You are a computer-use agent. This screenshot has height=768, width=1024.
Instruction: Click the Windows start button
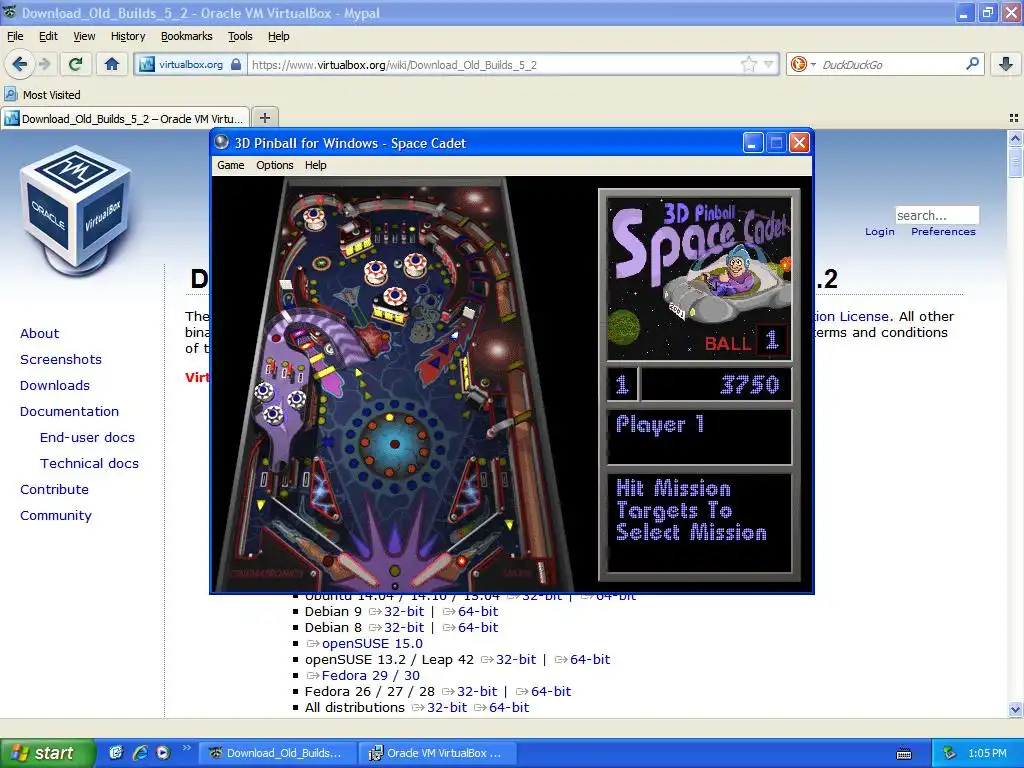point(47,753)
